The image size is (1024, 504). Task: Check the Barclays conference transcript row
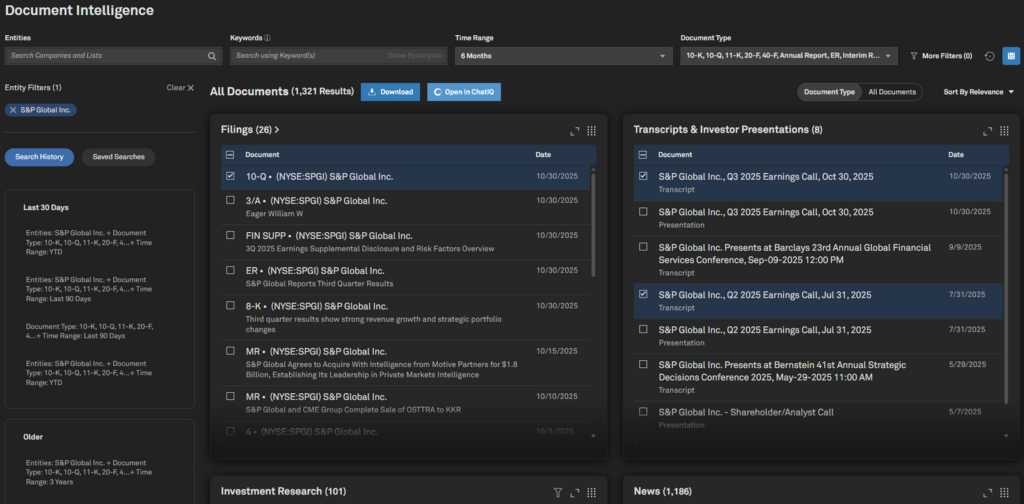643,247
